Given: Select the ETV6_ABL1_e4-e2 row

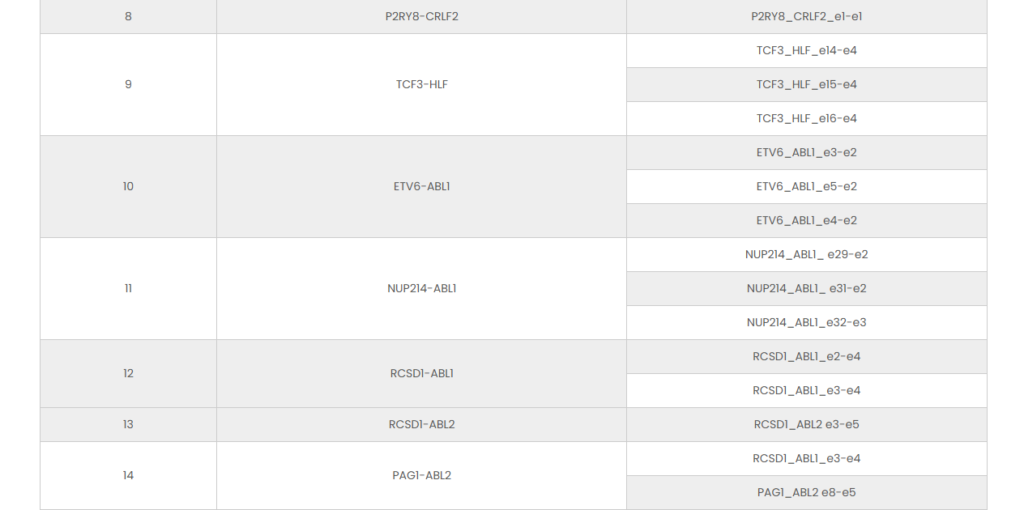Looking at the screenshot, I should click(806, 221).
